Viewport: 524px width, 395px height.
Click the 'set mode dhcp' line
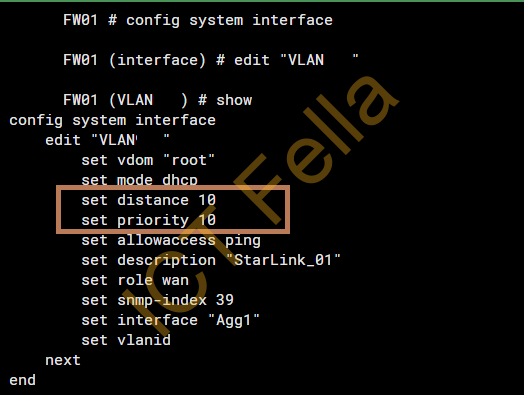click(139, 180)
